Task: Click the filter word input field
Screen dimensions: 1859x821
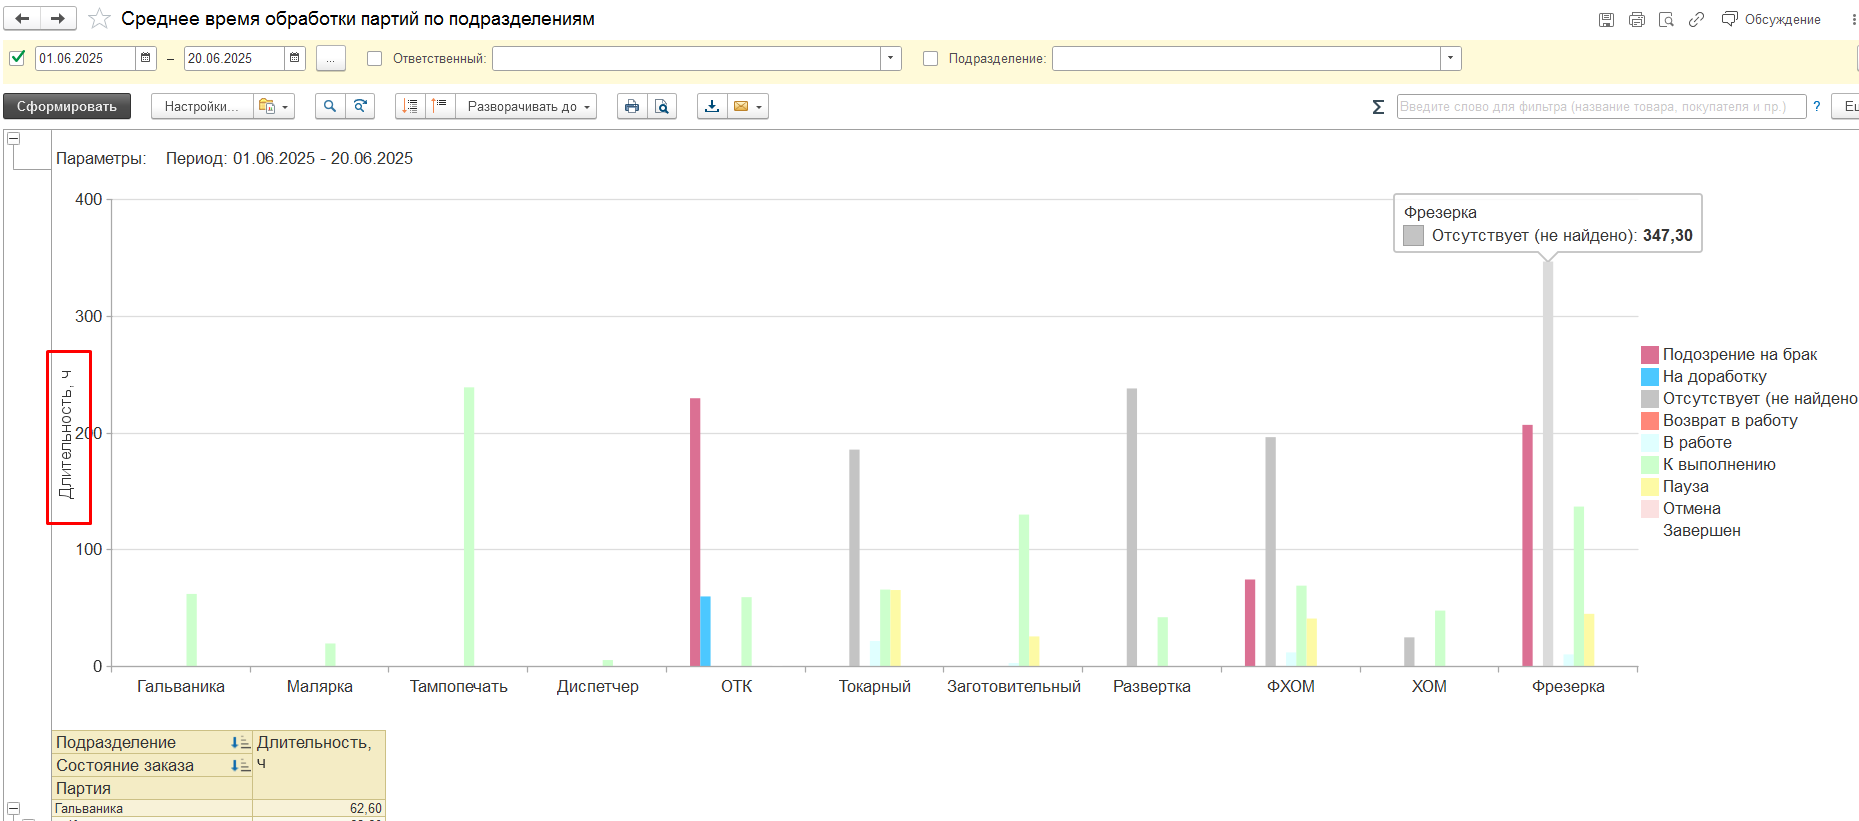Action: click(1600, 107)
